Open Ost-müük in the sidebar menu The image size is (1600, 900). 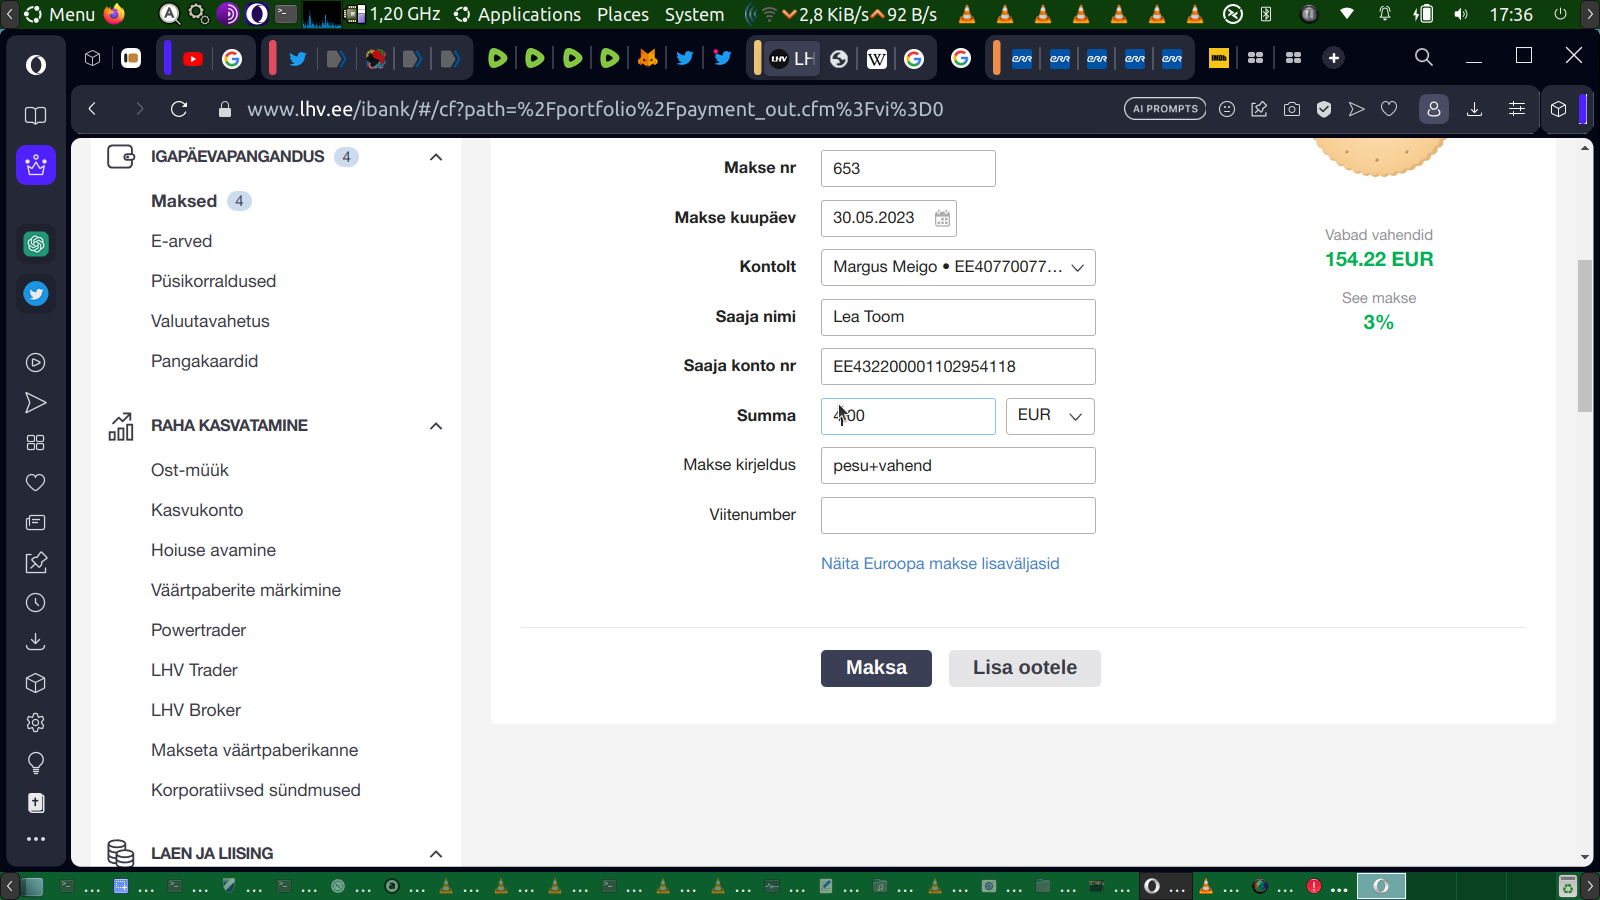[x=190, y=470]
